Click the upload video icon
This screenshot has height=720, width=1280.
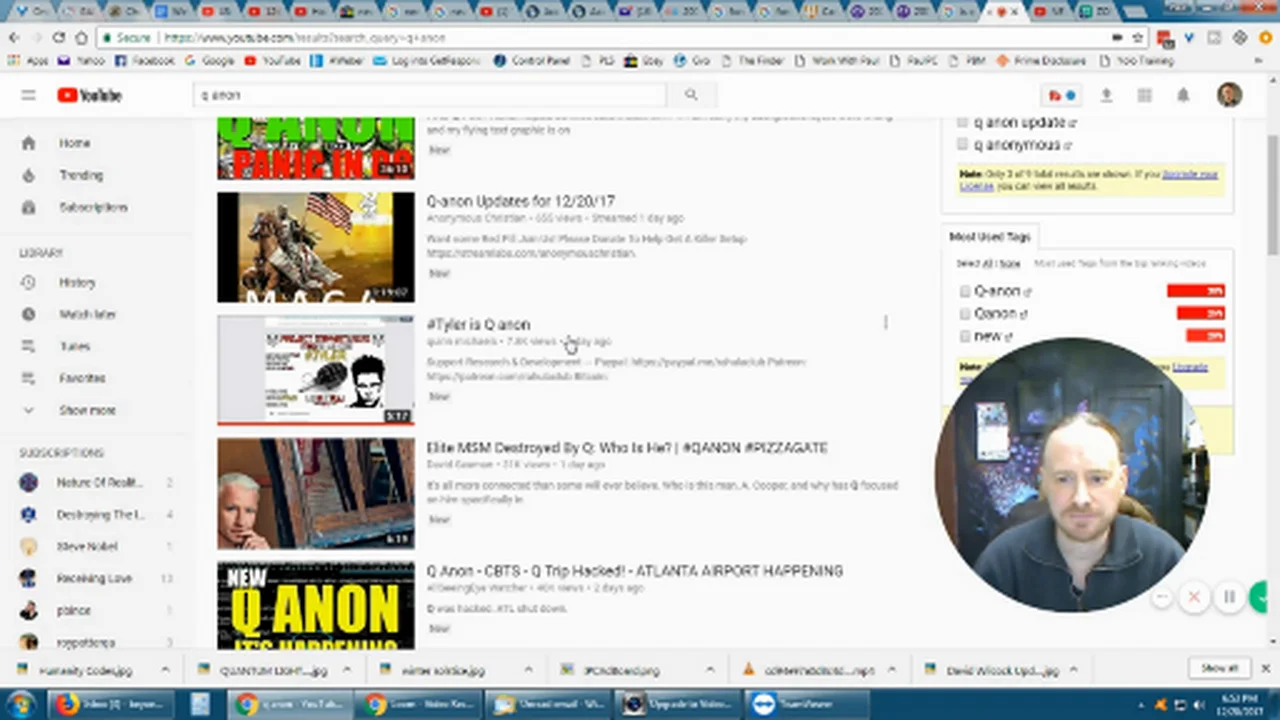[x=1106, y=95]
